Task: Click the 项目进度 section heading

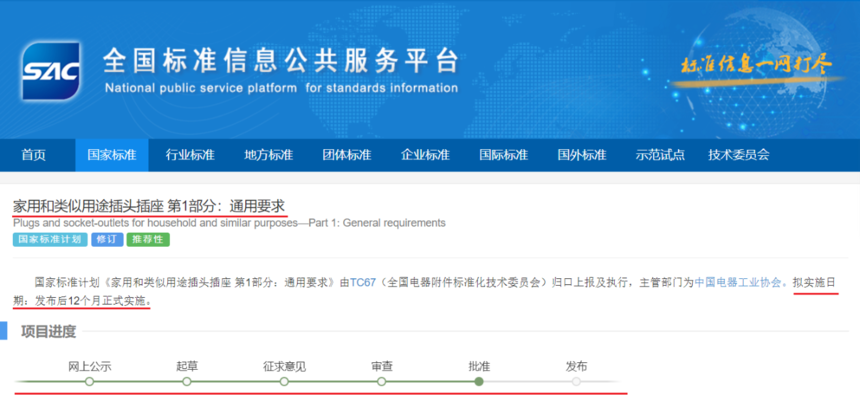Action: pos(49,332)
